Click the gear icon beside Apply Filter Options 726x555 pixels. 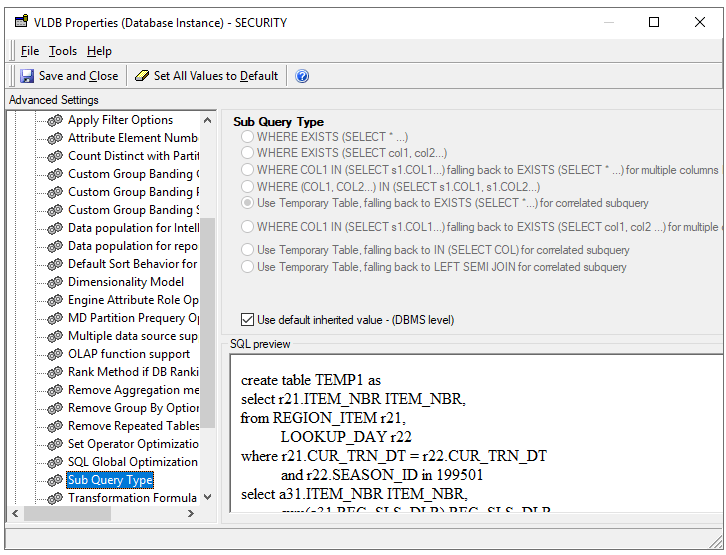[x=56, y=120]
